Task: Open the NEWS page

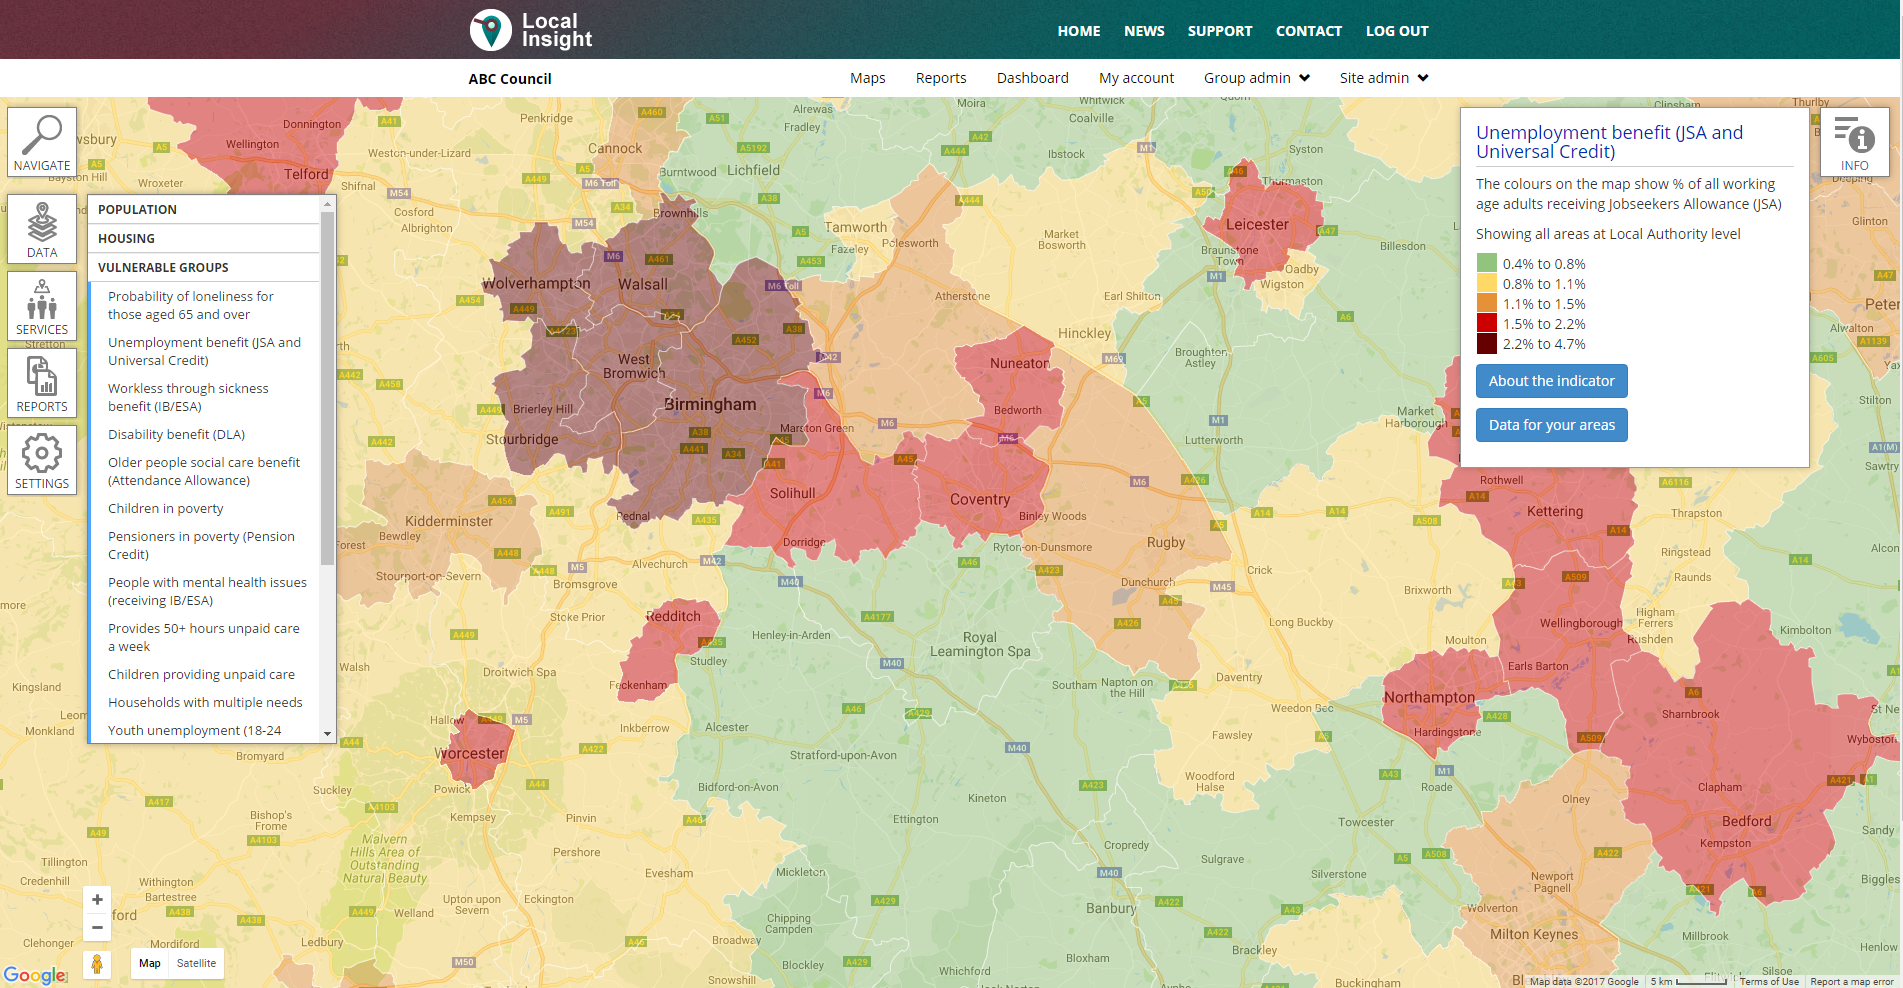Action: tap(1144, 31)
